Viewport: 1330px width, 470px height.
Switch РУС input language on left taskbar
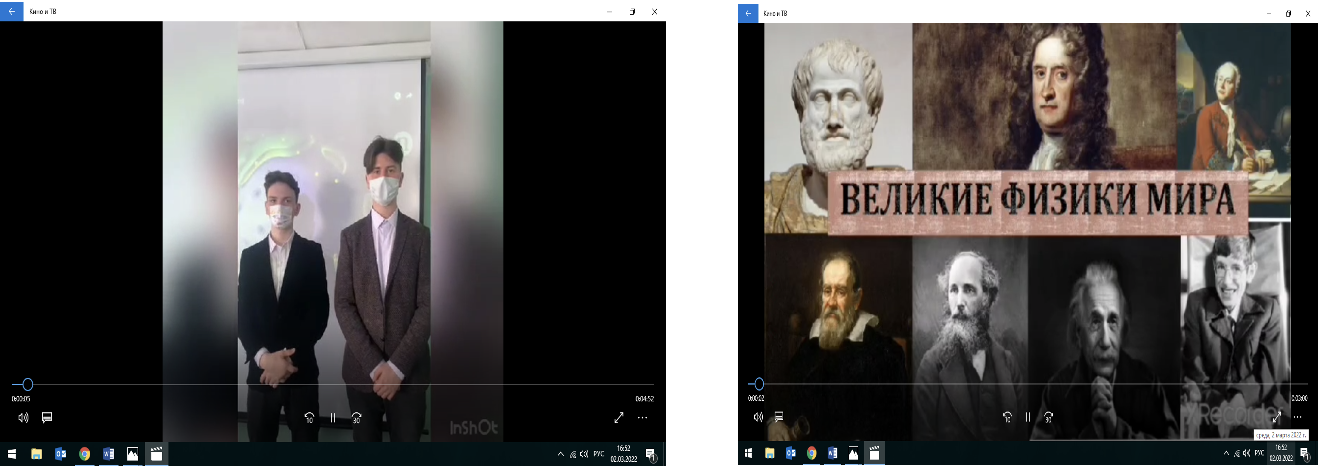[599, 454]
